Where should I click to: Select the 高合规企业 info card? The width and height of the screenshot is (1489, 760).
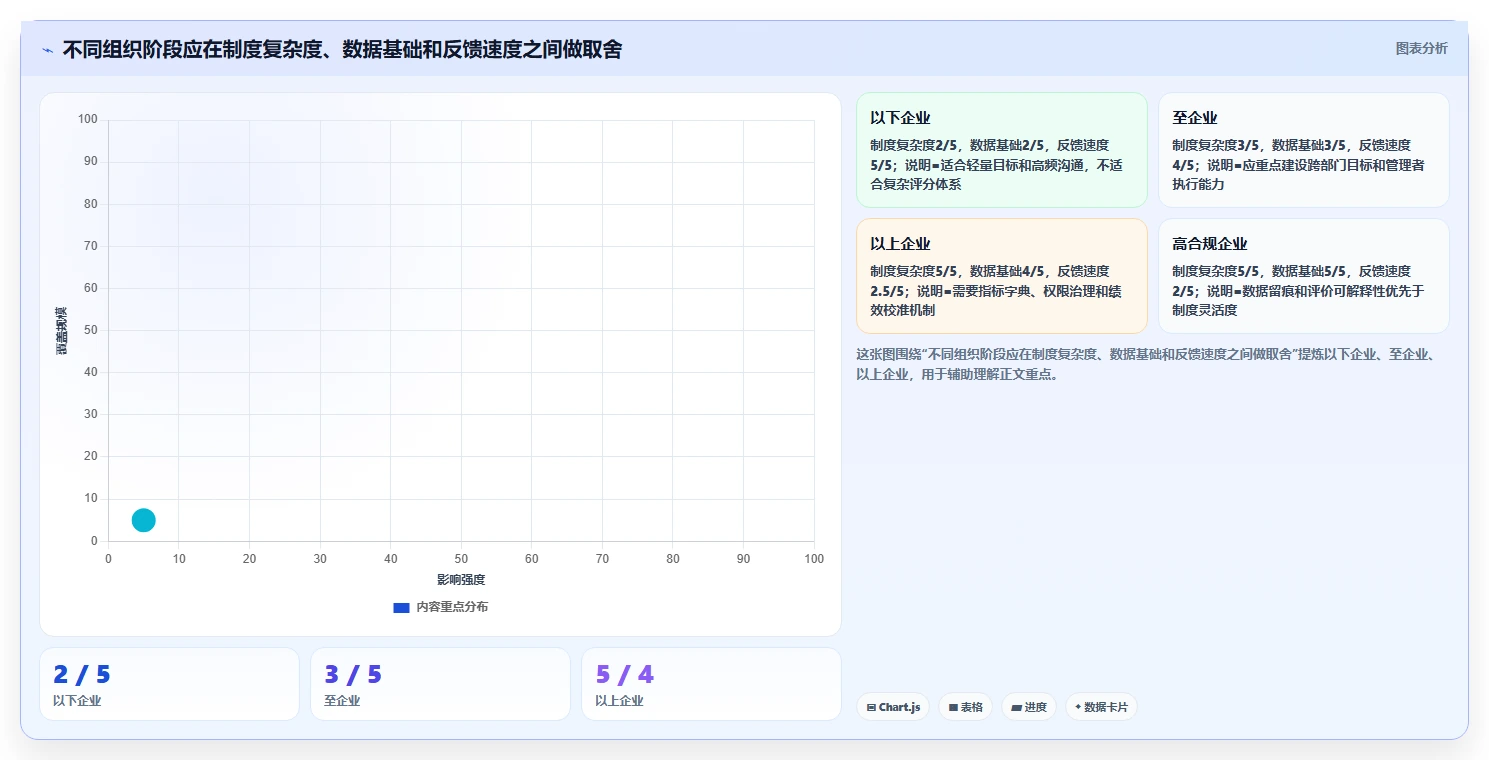tap(1303, 276)
